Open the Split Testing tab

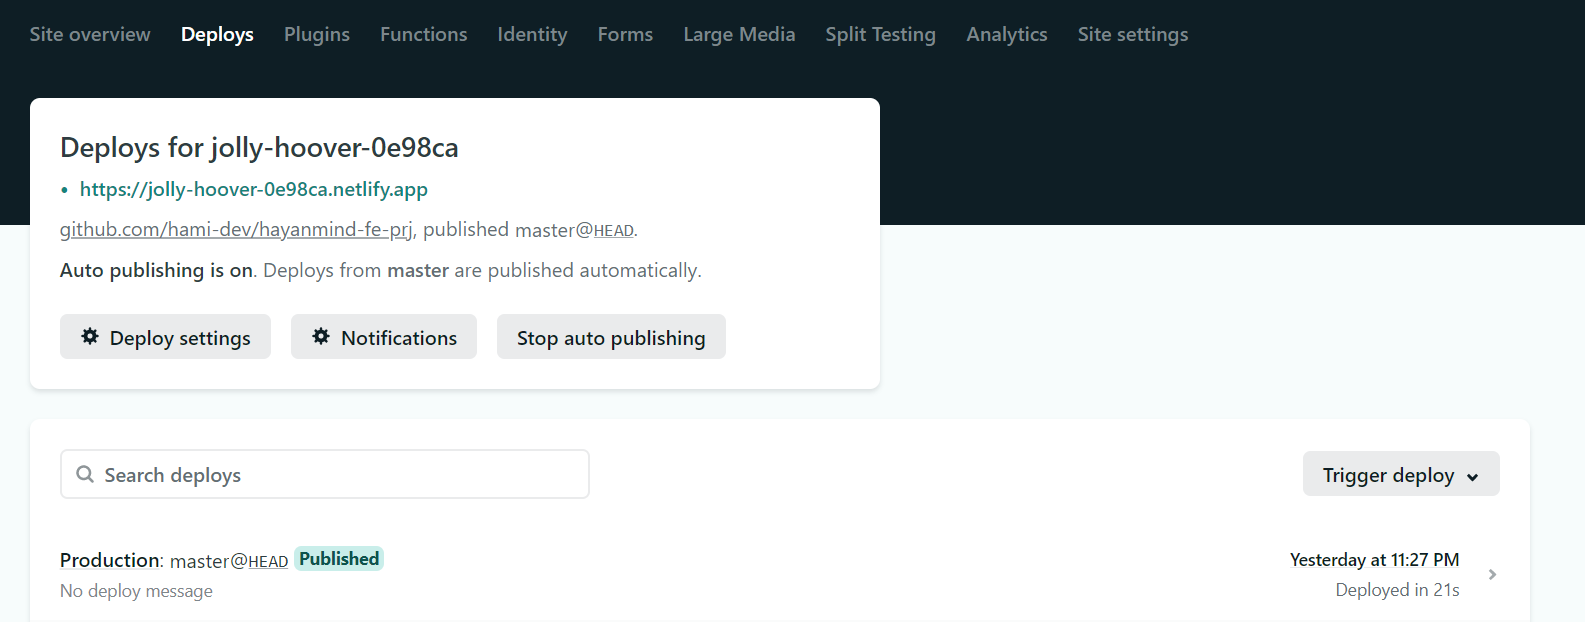(x=880, y=34)
